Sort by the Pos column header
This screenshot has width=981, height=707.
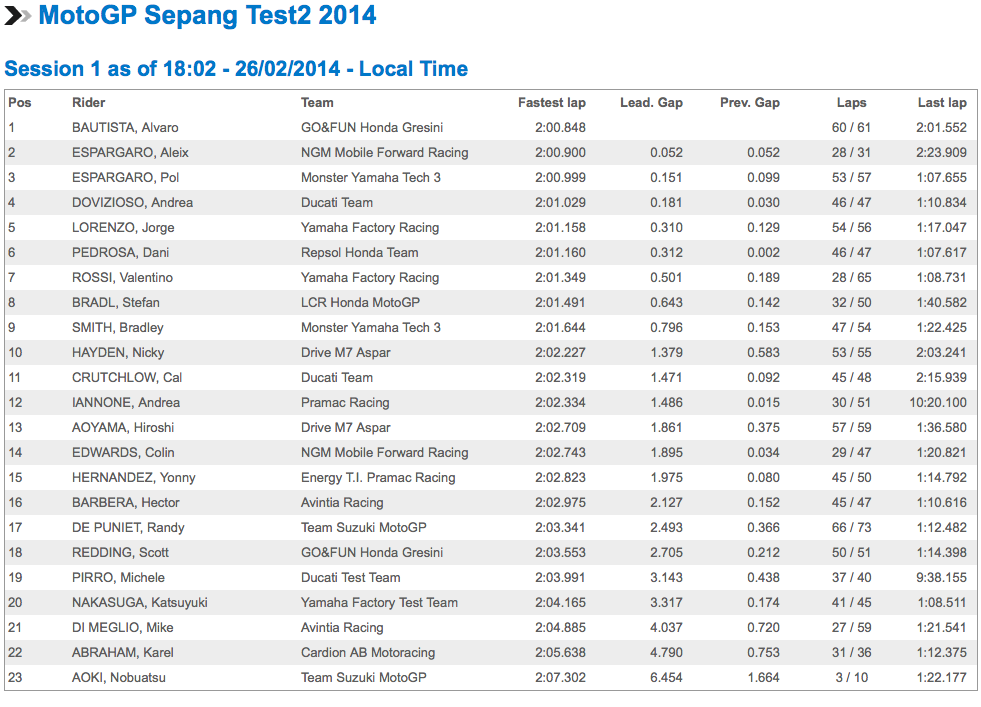(x=20, y=103)
